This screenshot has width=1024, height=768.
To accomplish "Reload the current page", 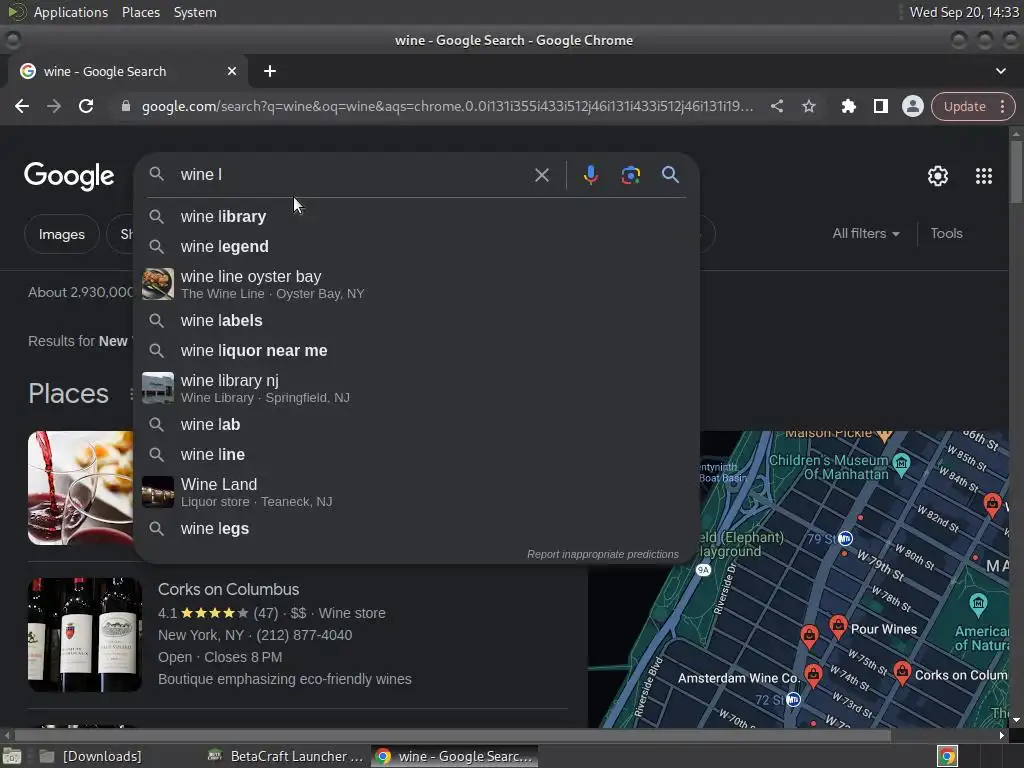I will (x=86, y=106).
